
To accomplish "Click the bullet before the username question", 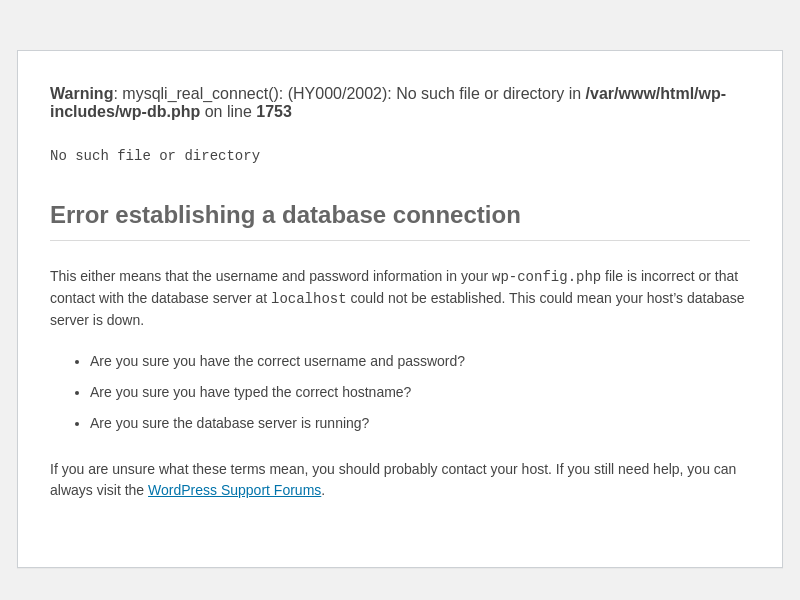I will 77,362.
